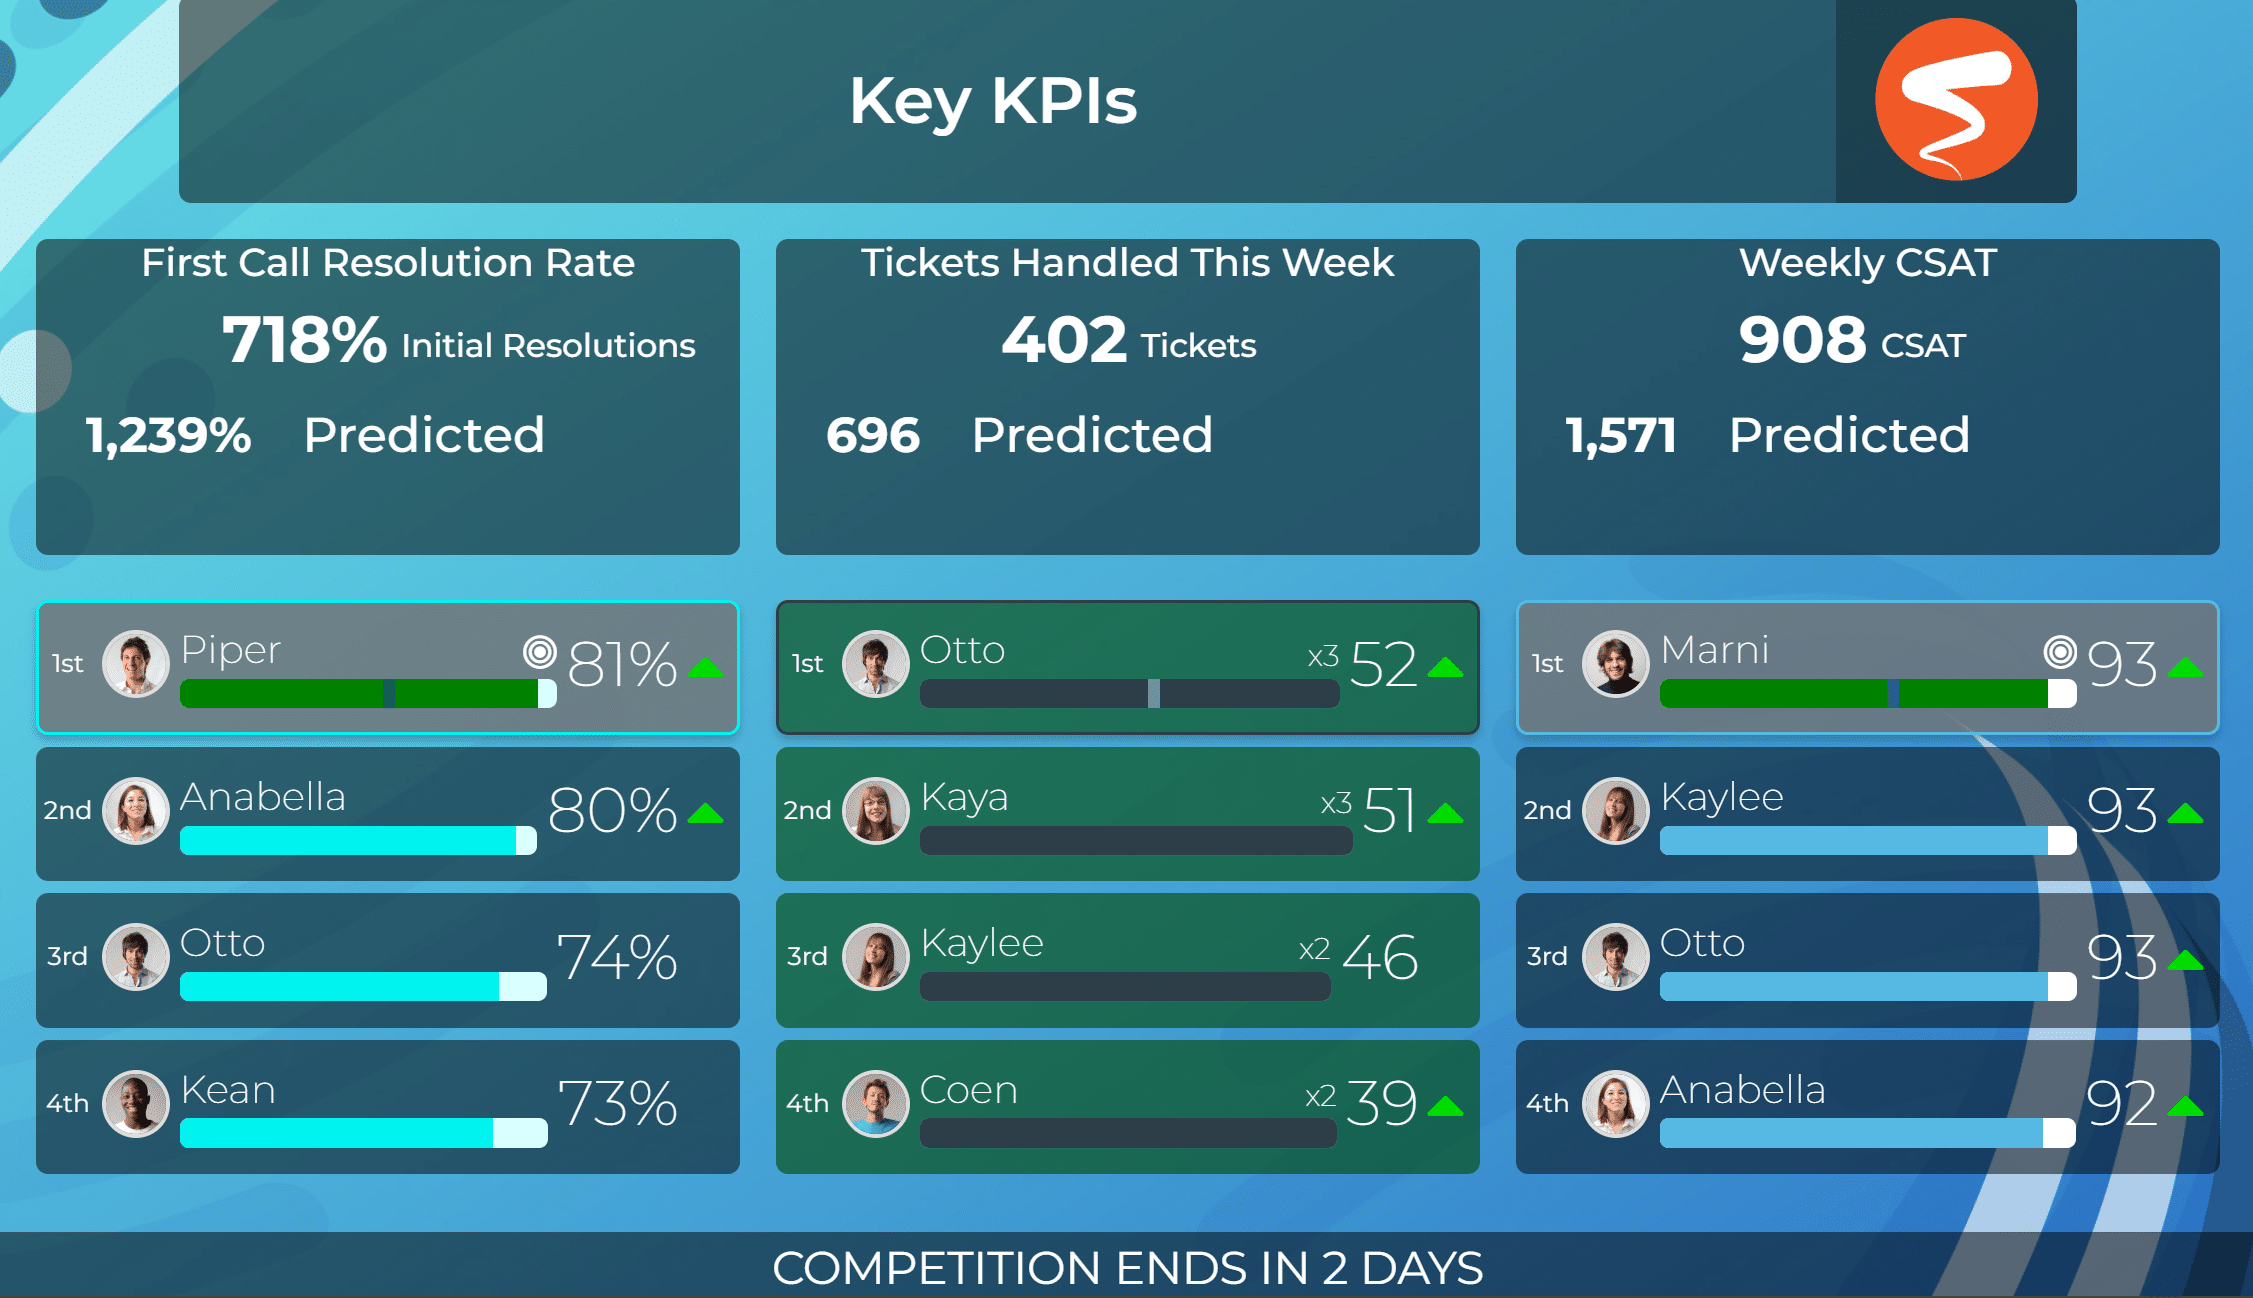The image size is (2253, 1298).
Task: Click Marni's avatar in CSAT leaderboard
Action: (1616, 664)
